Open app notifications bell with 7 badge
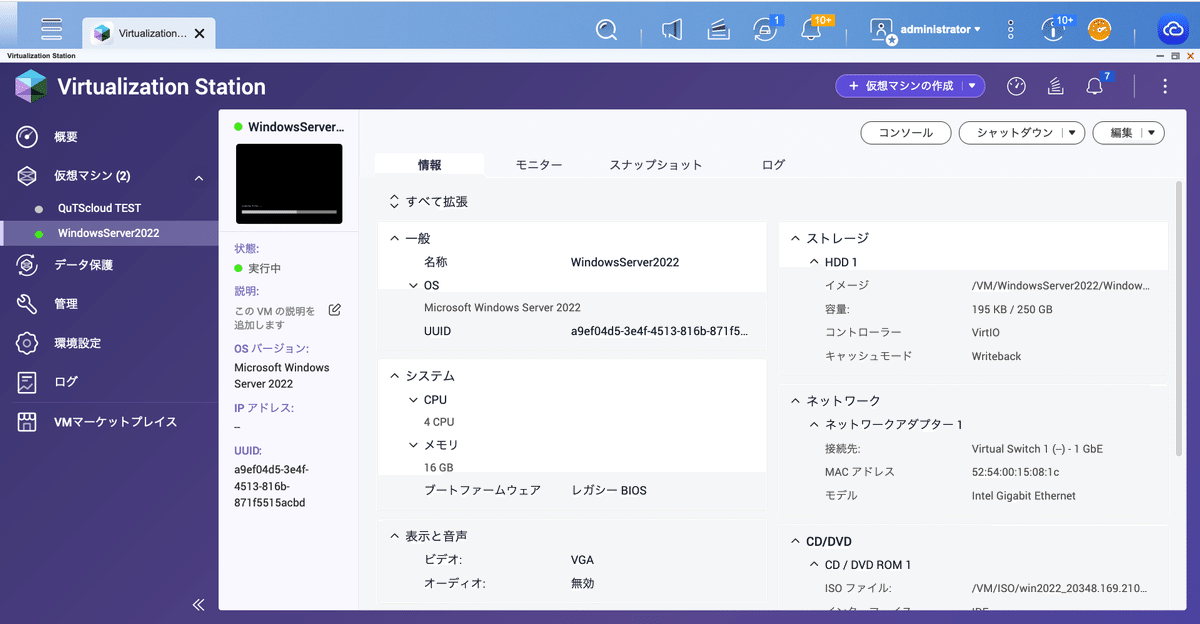The height and width of the screenshot is (624, 1200). click(1097, 85)
